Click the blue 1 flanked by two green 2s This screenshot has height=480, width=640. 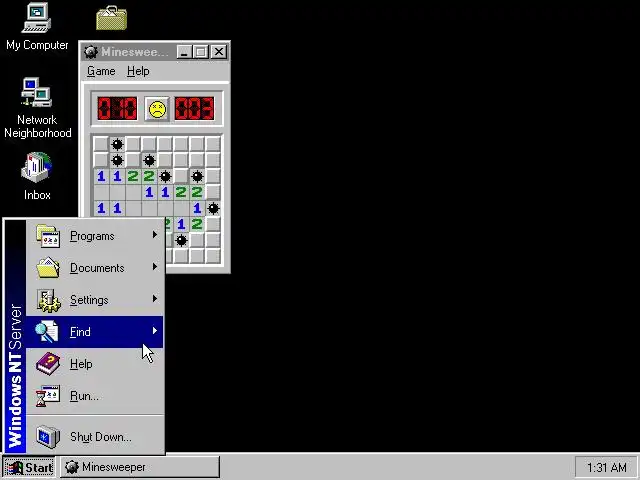181,224
